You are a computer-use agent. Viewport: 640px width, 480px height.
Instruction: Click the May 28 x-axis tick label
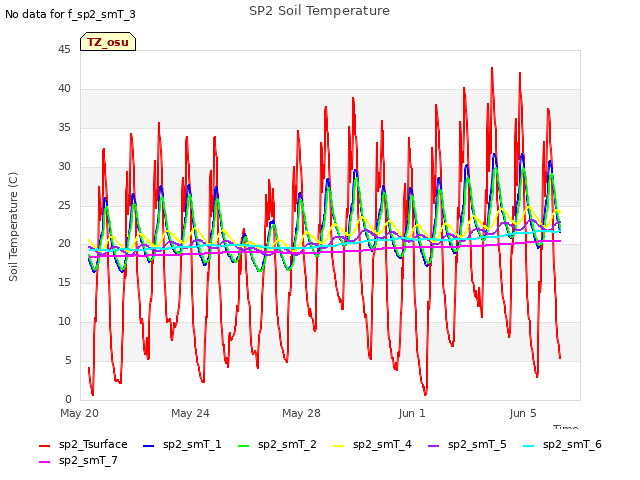pos(301,413)
